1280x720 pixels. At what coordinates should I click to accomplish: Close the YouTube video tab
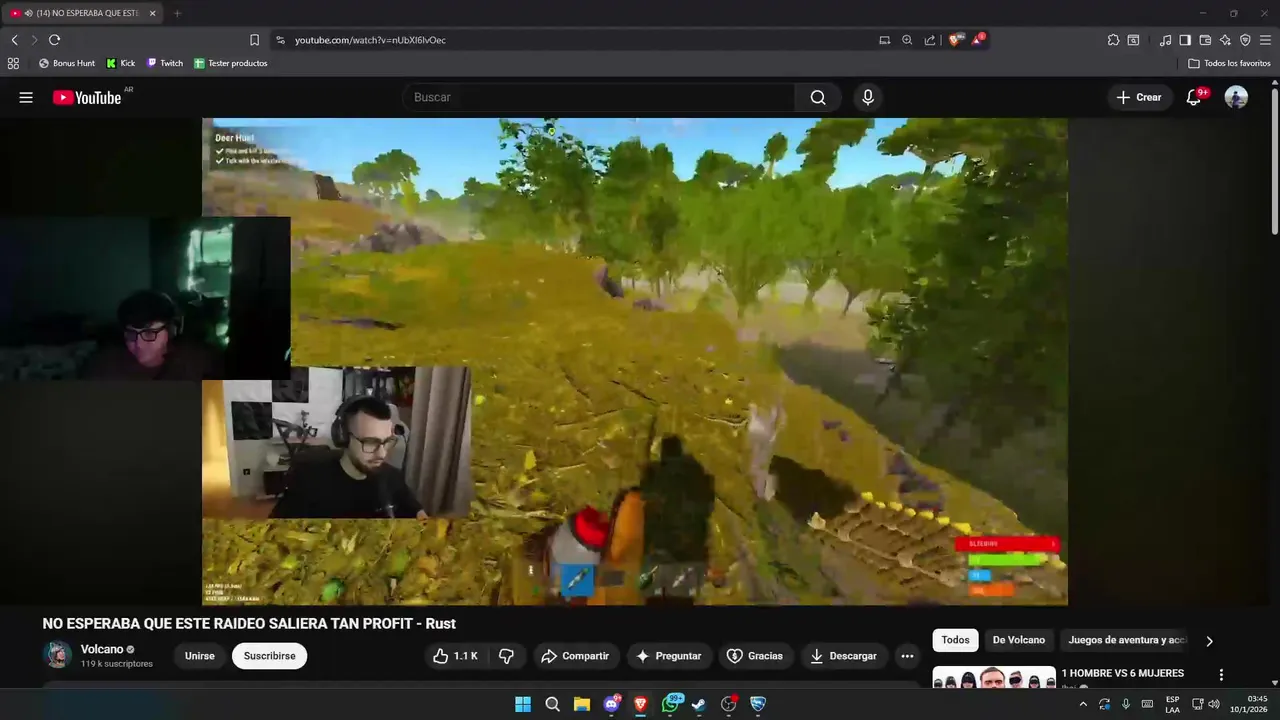(x=152, y=13)
